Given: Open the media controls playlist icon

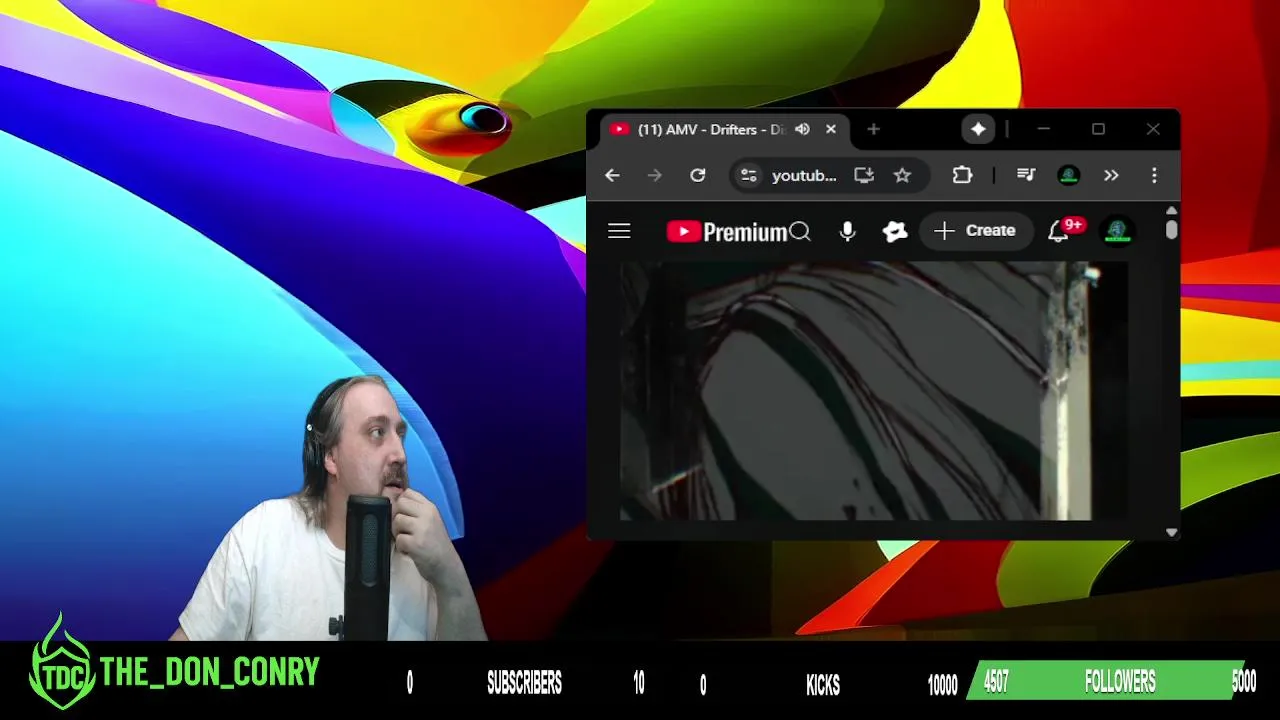Looking at the screenshot, I should (x=1026, y=175).
